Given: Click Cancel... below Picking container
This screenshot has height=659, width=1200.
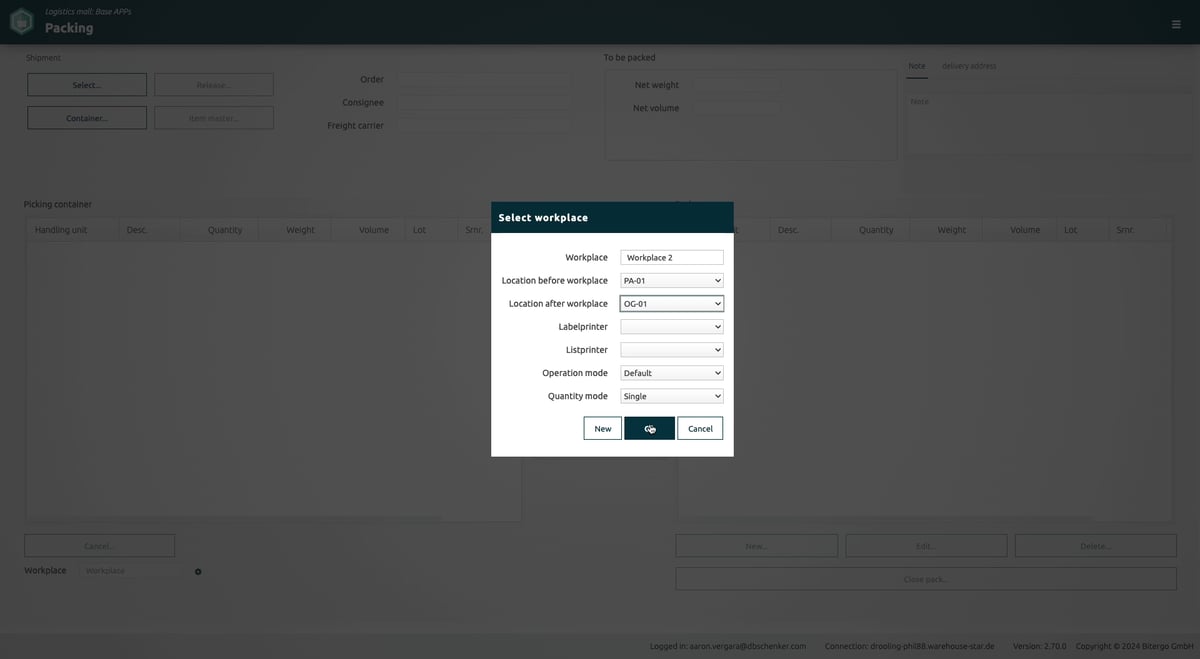Looking at the screenshot, I should click(x=100, y=546).
